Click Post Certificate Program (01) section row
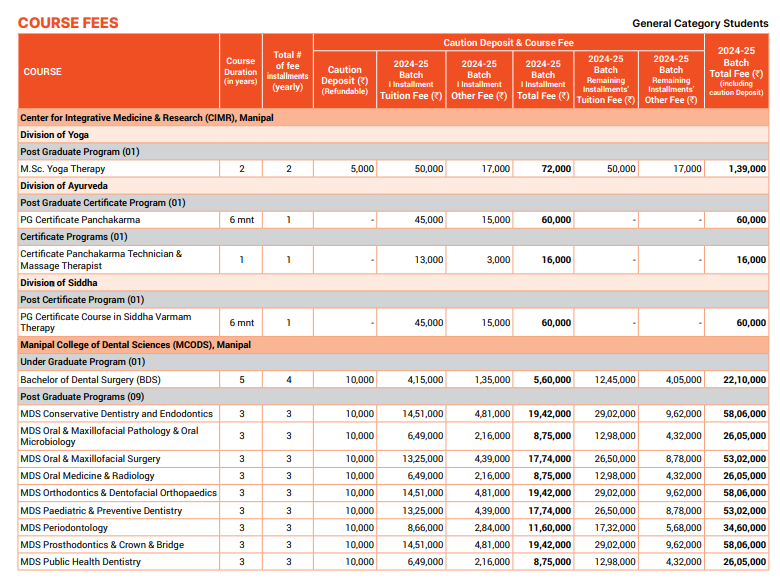Image resolution: width=780 pixels, height=584 pixels. 393,300
